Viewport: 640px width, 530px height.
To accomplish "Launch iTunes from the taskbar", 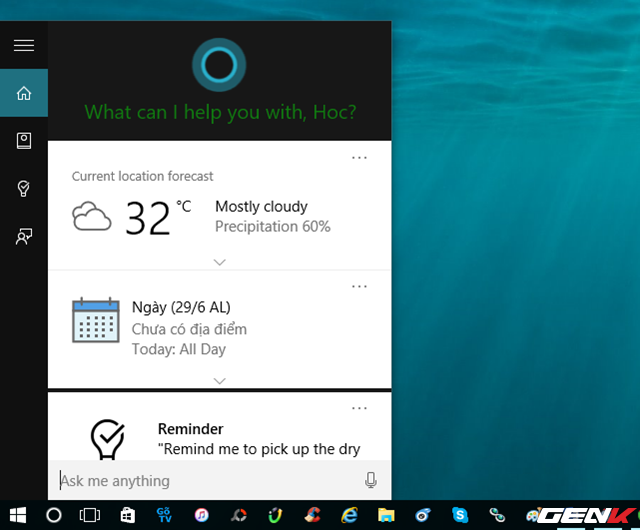I will (201, 515).
